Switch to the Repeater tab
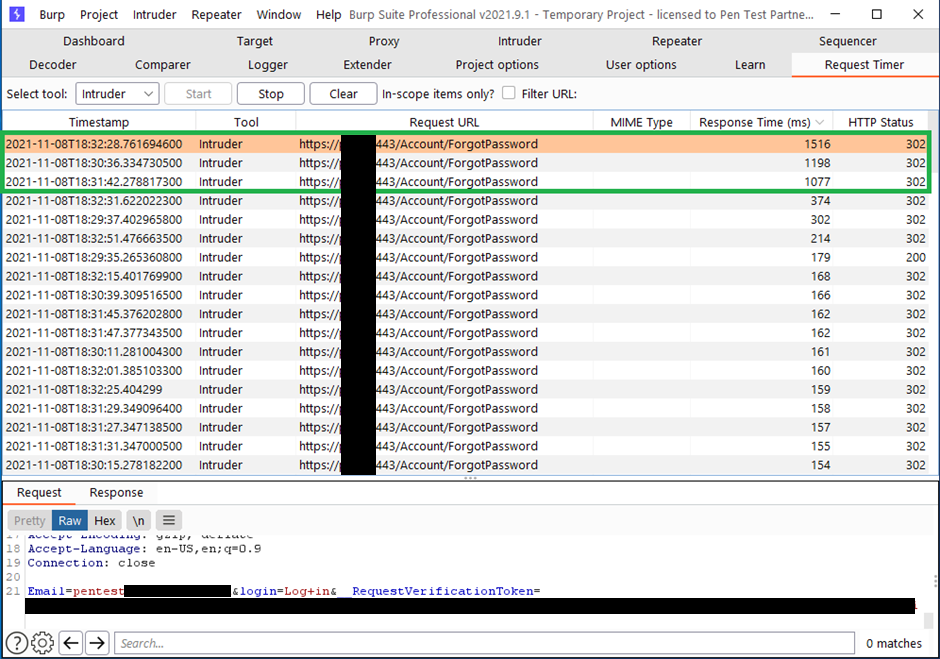The height and width of the screenshot is (659, 940). [676, 41]
